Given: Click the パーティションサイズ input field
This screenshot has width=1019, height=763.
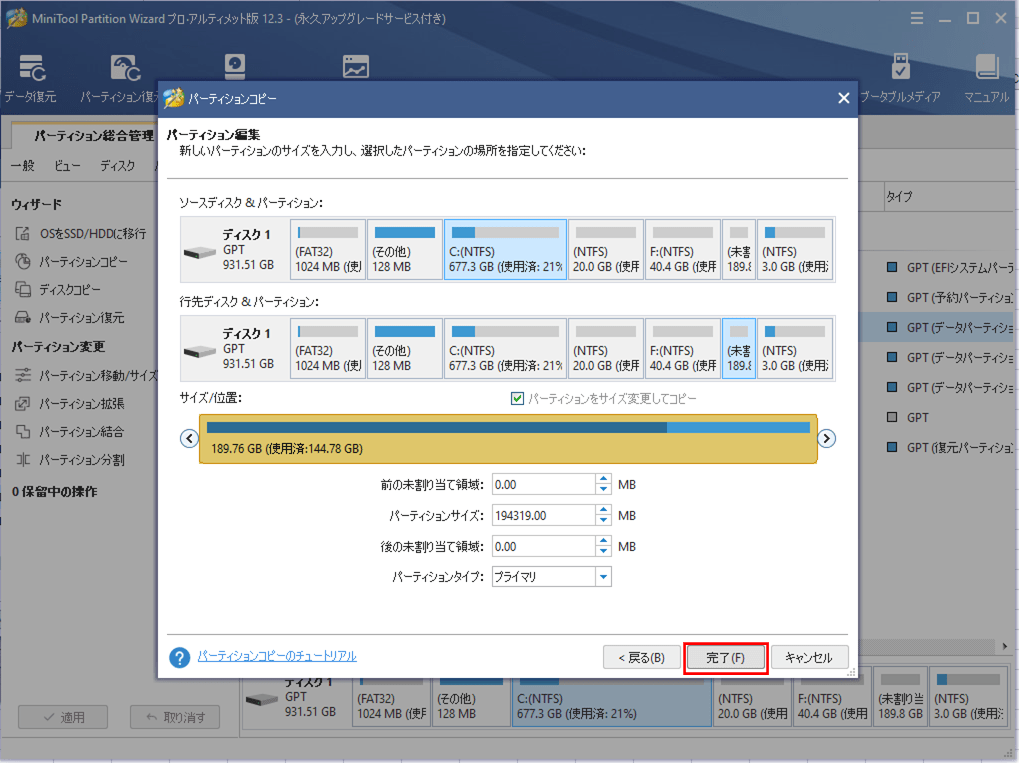Looking at the screenshot, I should coord(543,515).
